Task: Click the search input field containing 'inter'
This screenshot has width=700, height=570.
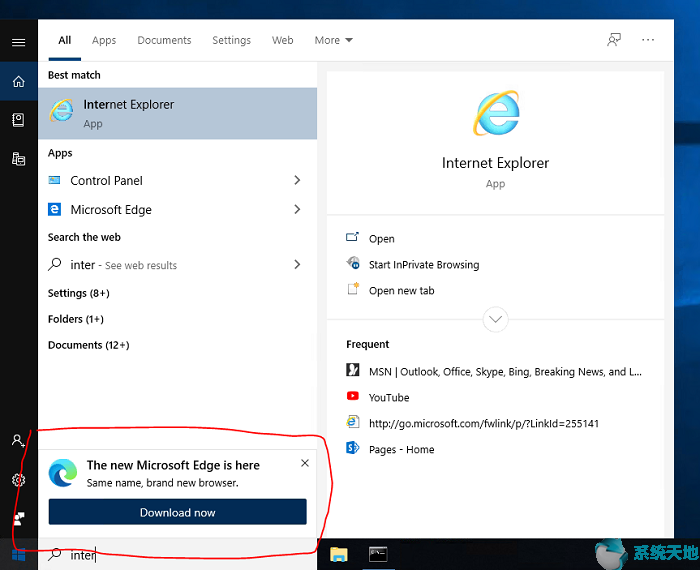Action: pos(178,554)
